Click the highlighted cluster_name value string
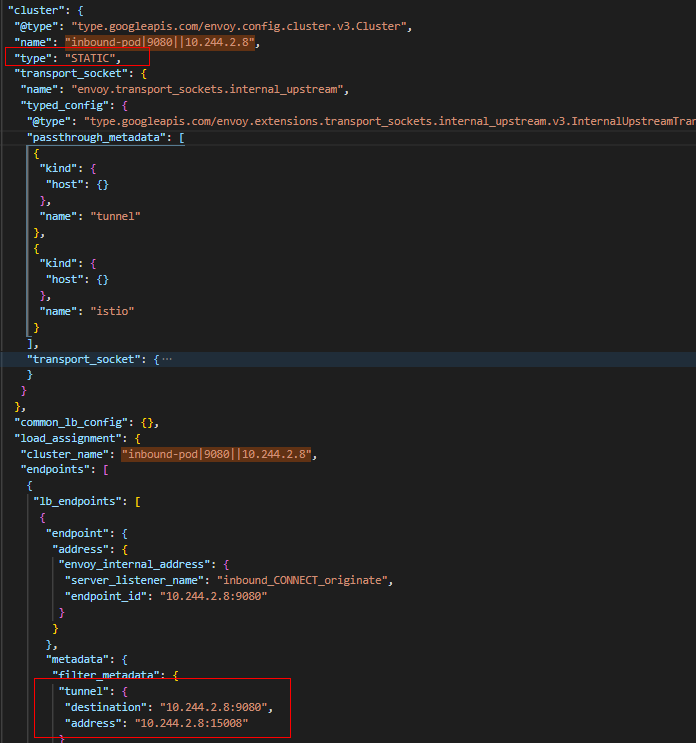The height and width of the screenshot is (743, 696). [218, 454]
